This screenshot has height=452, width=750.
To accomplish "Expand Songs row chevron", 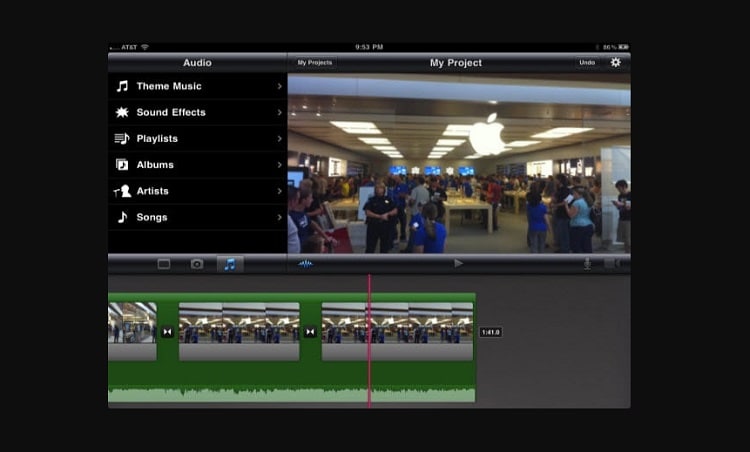I will coord(279,217).
